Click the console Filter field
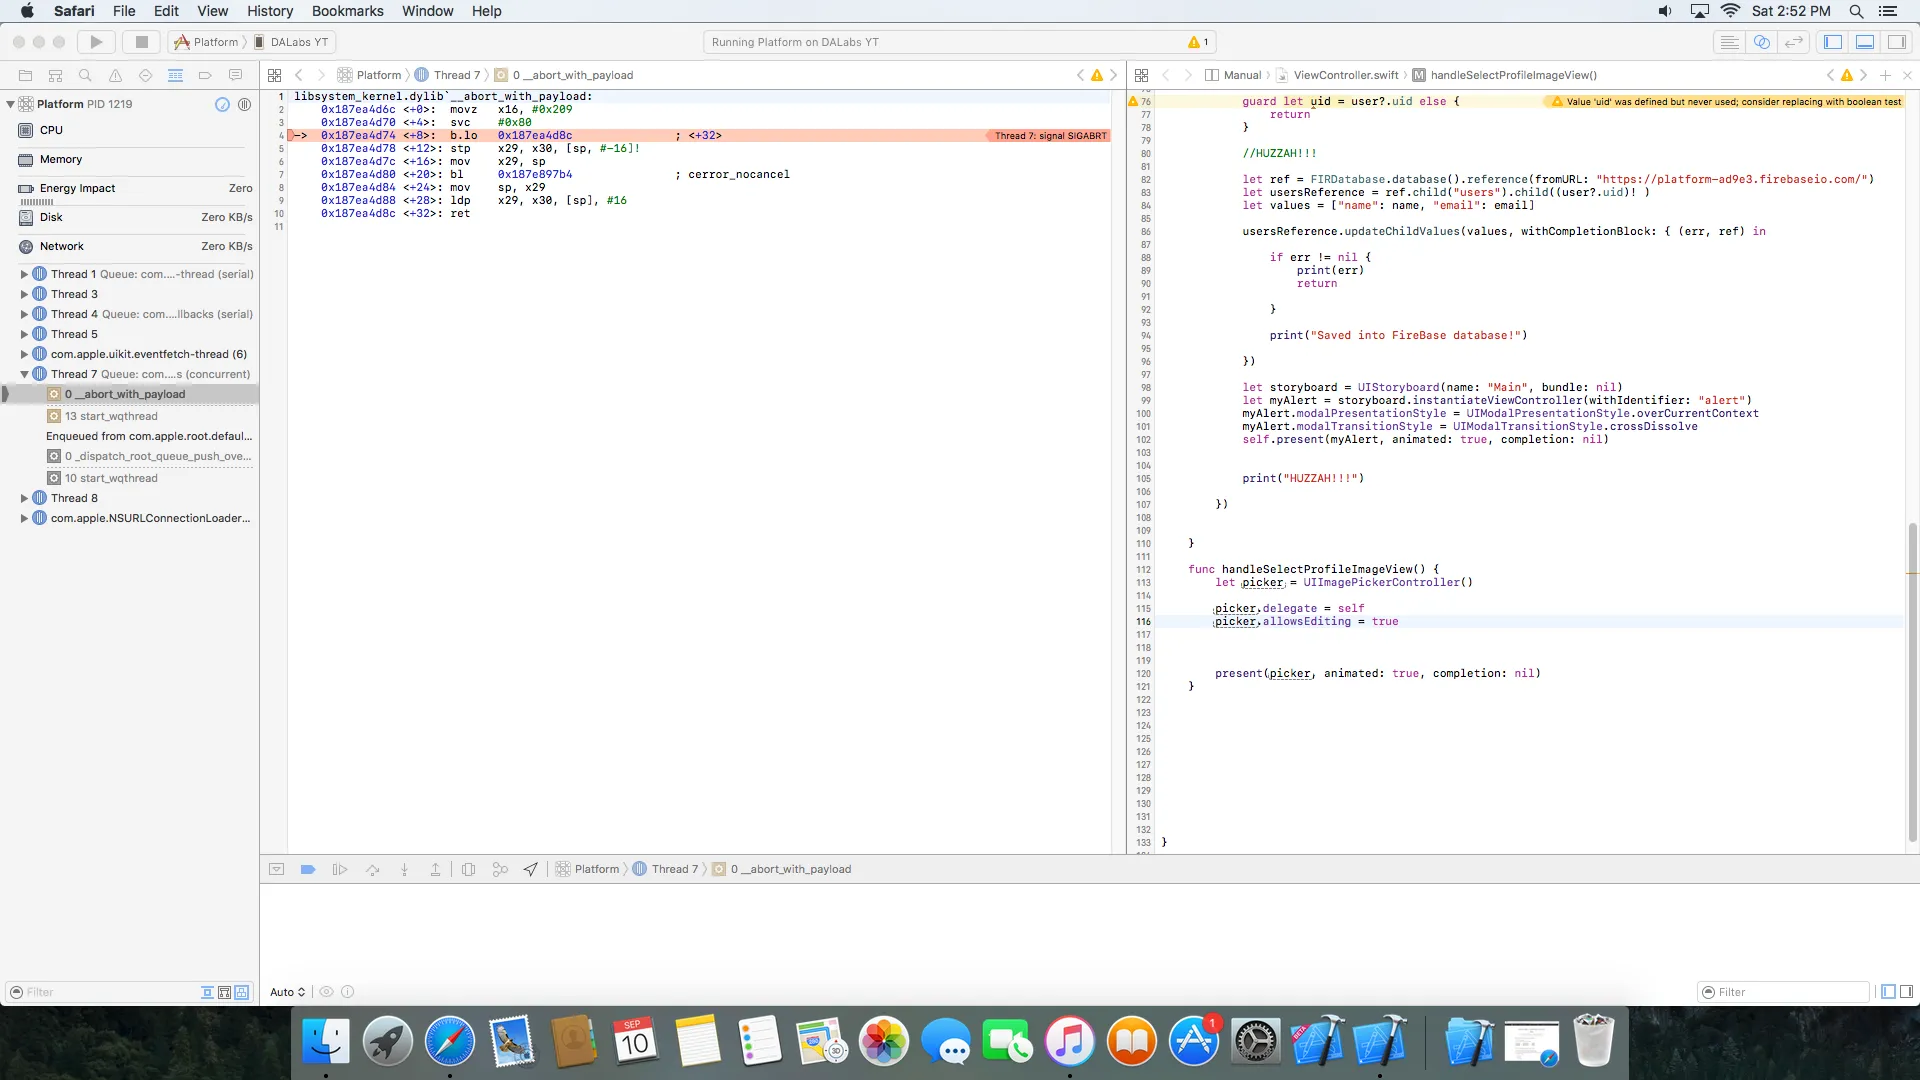Image resolution: width=1920 pixels, height=1080 pixels. [1785, 992]
